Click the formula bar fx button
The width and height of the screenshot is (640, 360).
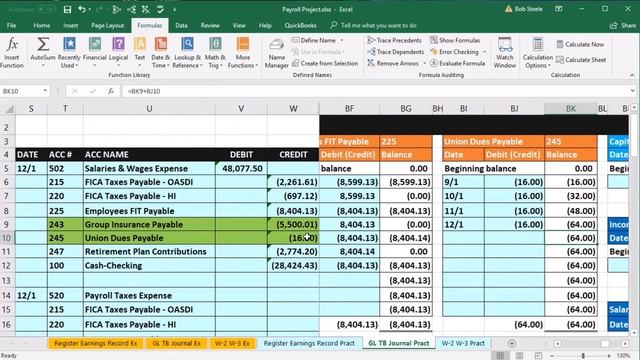point(111,91)
